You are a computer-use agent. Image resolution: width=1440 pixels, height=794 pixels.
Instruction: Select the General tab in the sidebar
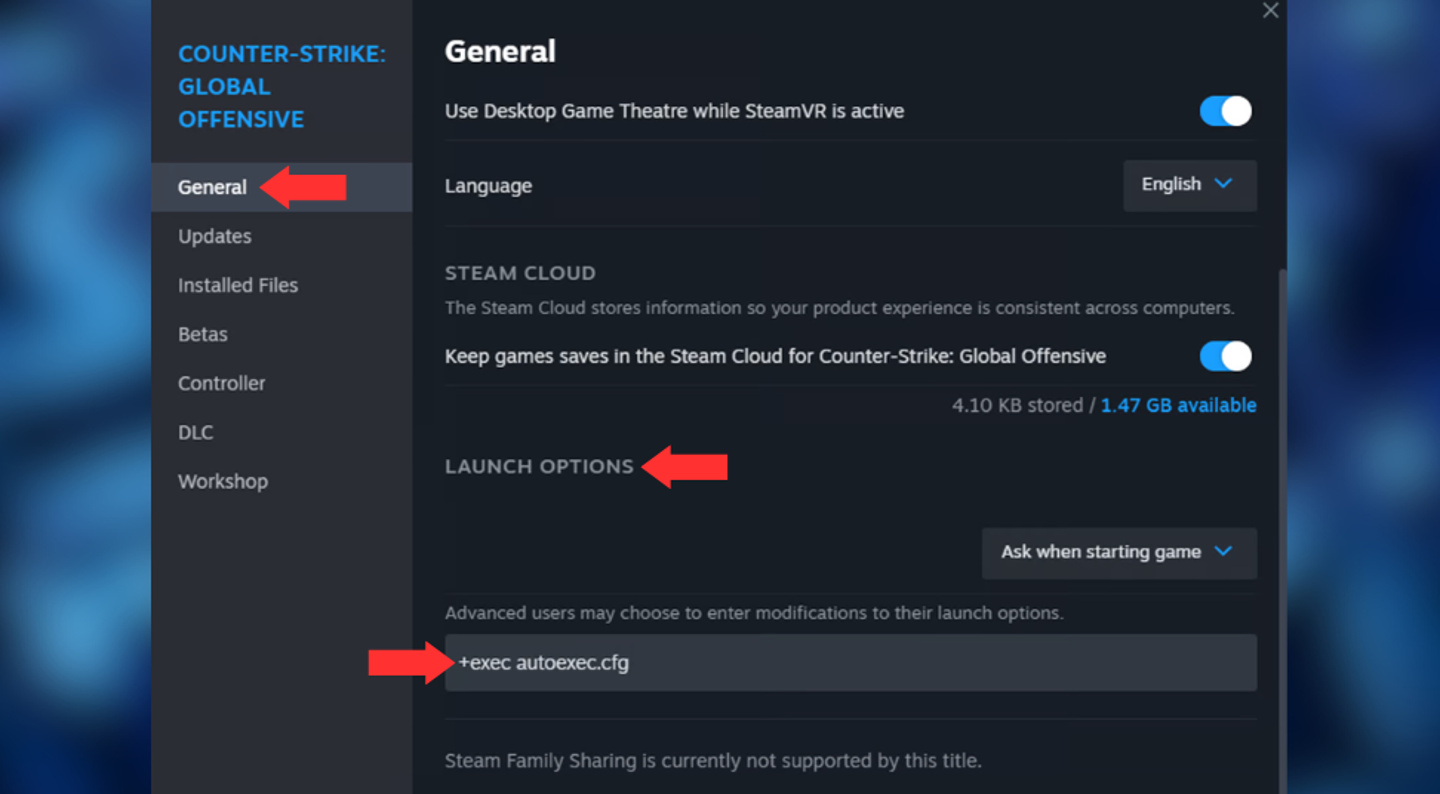(212, 187)
